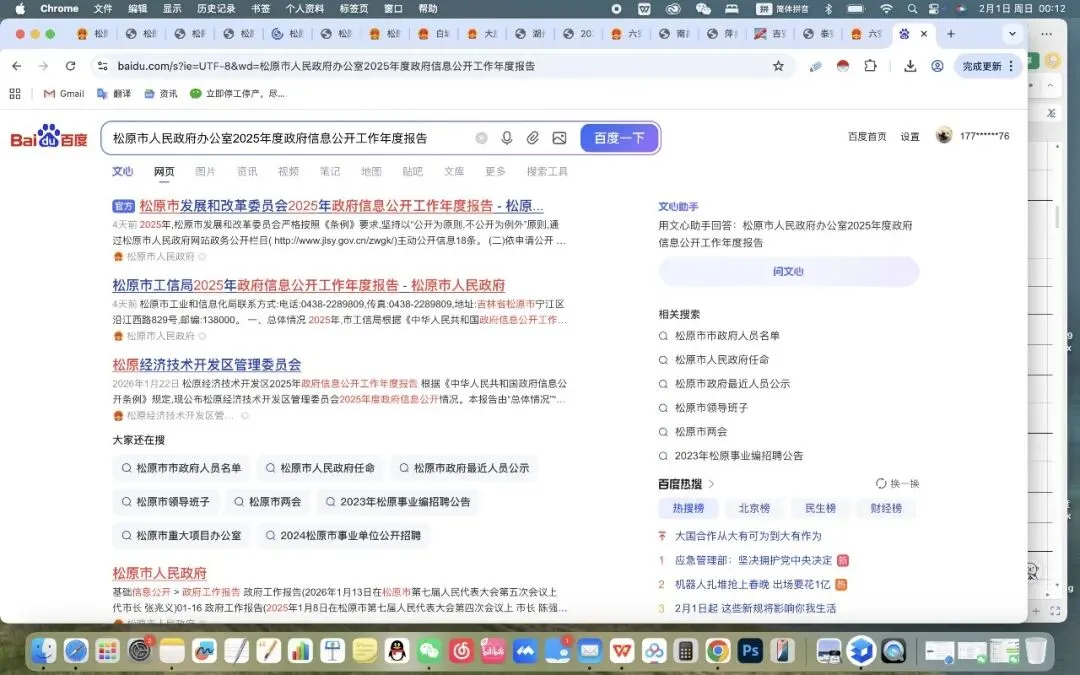
Task: Open WeChat from the Dock
Action: click(x=429, y=650)
